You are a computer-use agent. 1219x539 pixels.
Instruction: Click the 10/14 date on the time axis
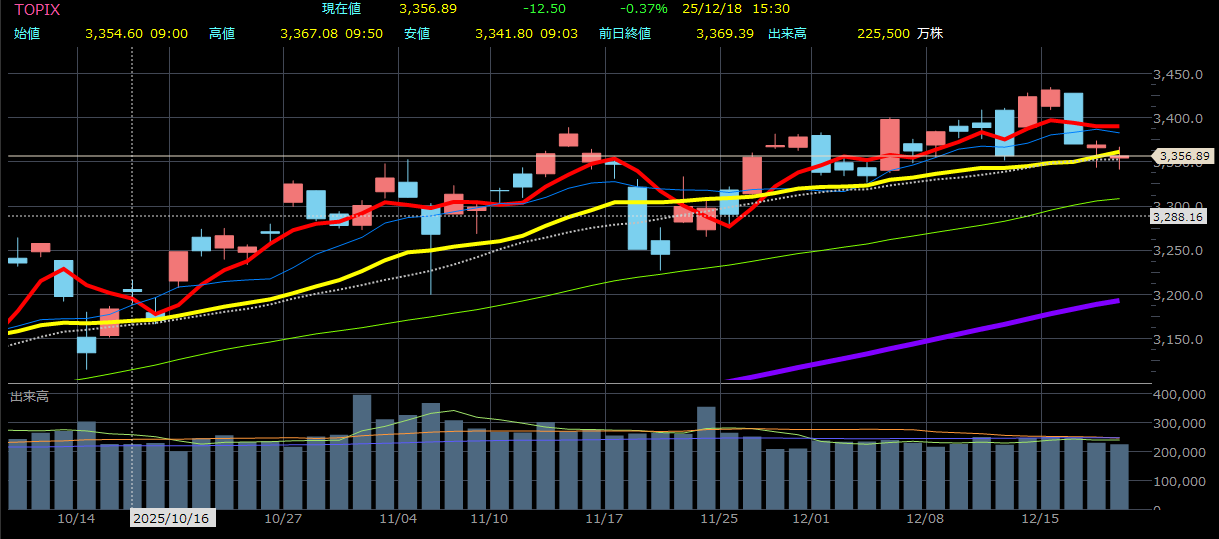pos(76,519)
